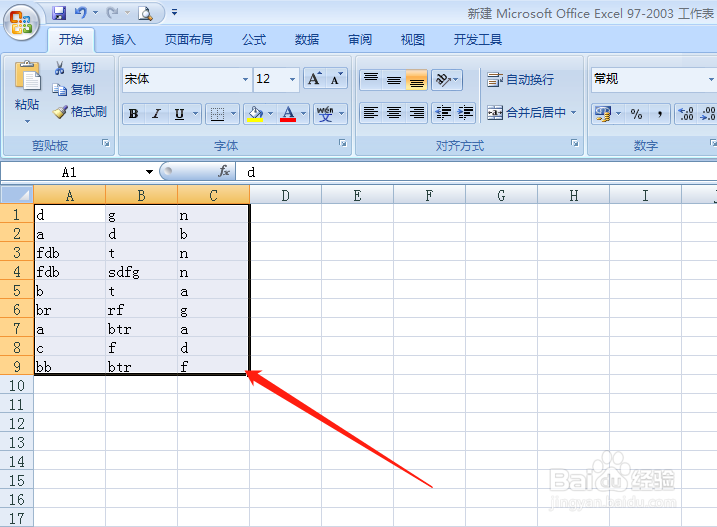Apply percent style

pyautogui.click(x=636, y=113)
